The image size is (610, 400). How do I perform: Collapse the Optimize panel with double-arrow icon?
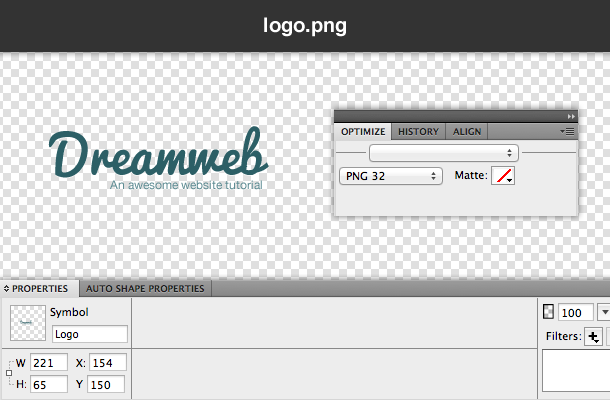click(x=571, y=116)
